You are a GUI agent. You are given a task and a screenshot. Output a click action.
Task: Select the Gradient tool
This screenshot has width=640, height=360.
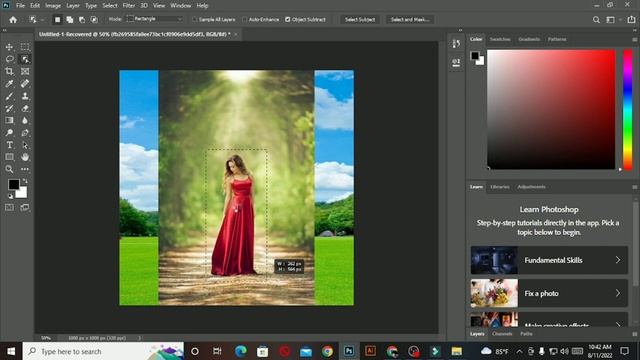[x=9, y=120]
